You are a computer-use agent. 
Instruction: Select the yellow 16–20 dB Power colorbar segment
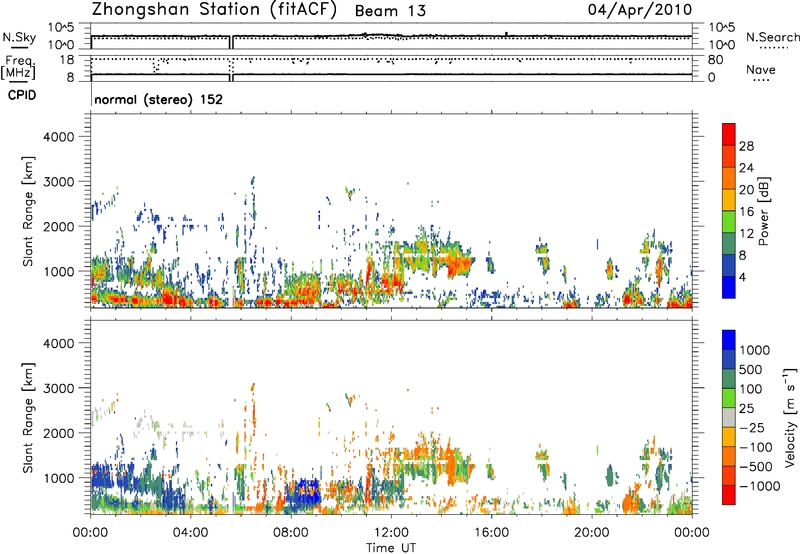729,199
